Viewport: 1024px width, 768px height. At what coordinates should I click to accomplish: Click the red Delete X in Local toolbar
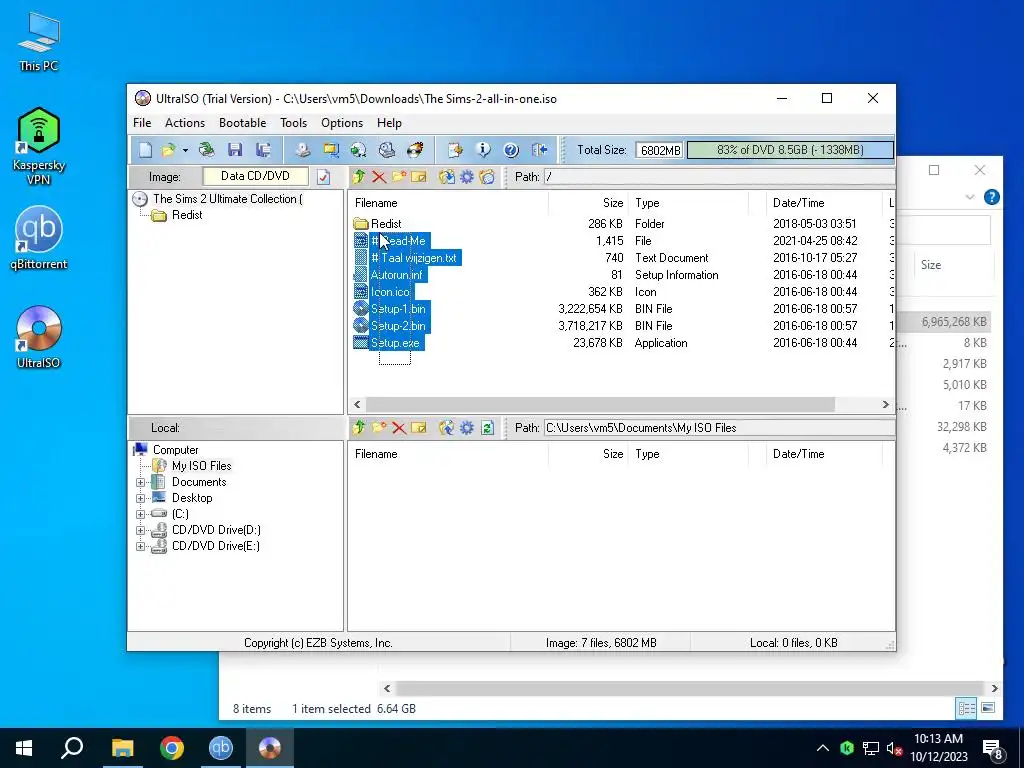[x=399, y=428]
